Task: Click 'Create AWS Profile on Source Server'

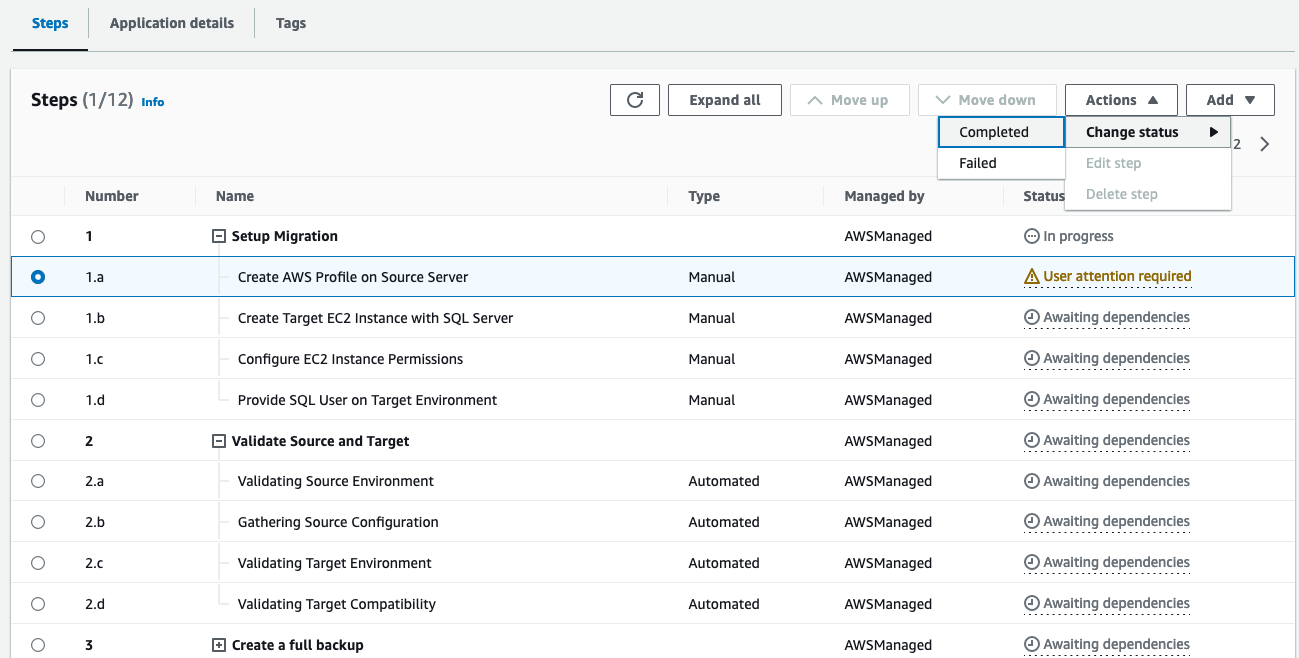Action: [353, 277]
